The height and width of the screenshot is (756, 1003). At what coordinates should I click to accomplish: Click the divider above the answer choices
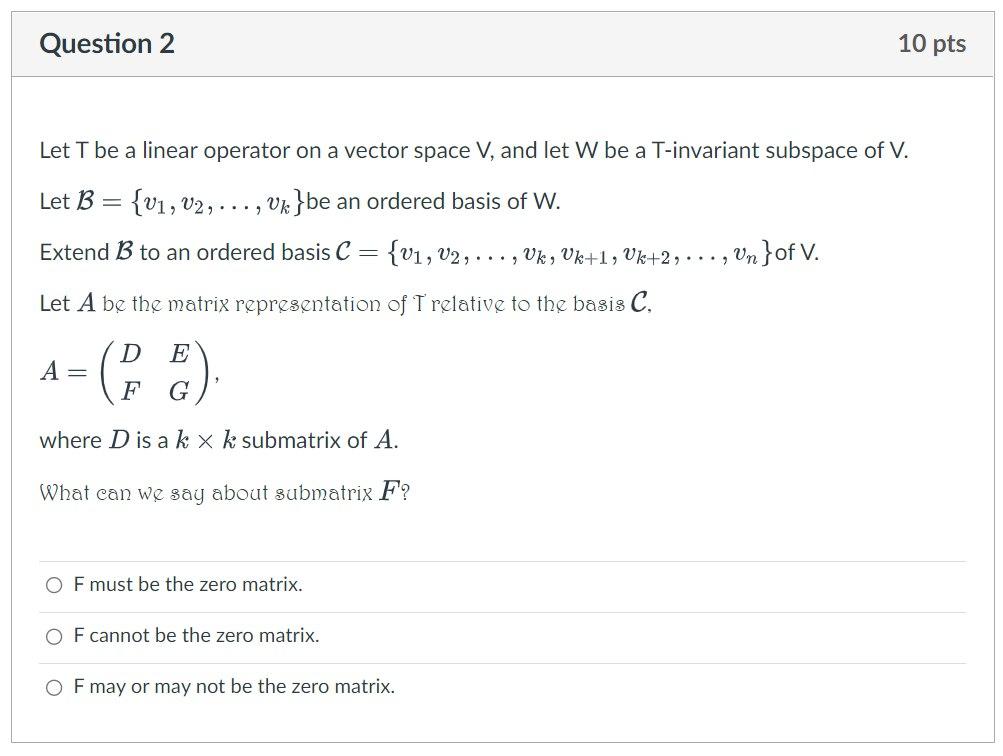[500, 559]
